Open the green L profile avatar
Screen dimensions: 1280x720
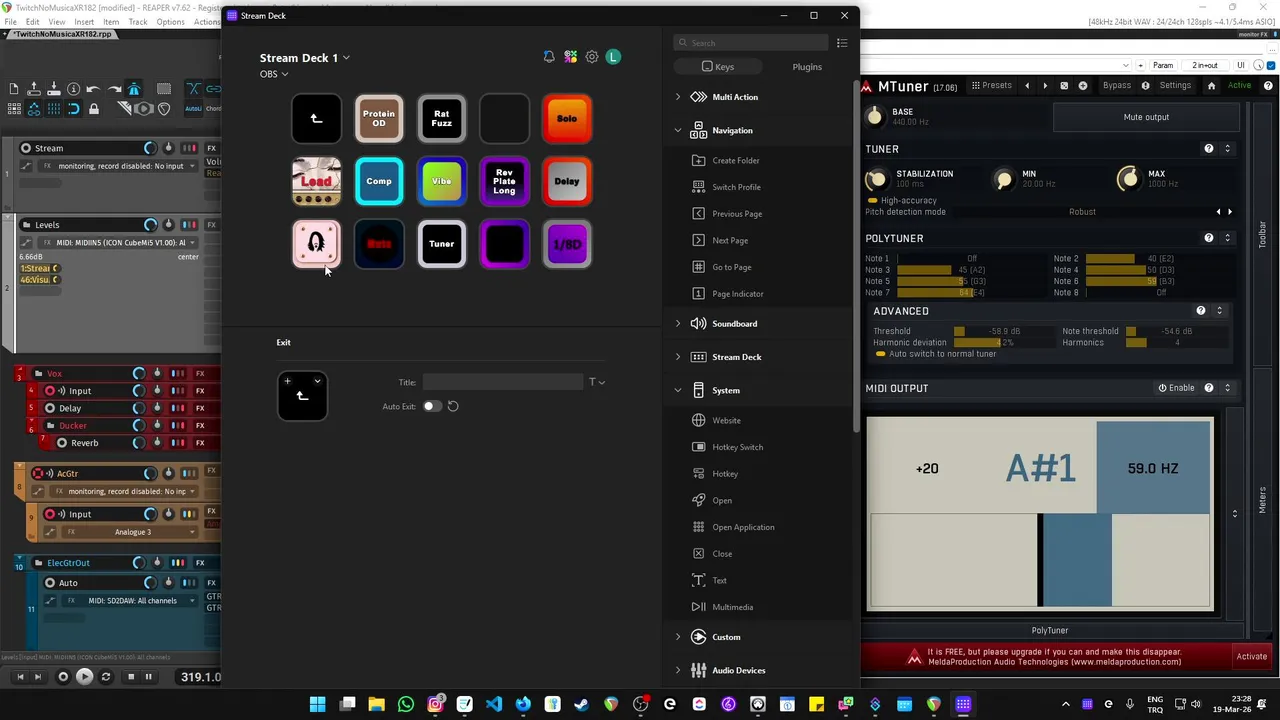[613, 57]
